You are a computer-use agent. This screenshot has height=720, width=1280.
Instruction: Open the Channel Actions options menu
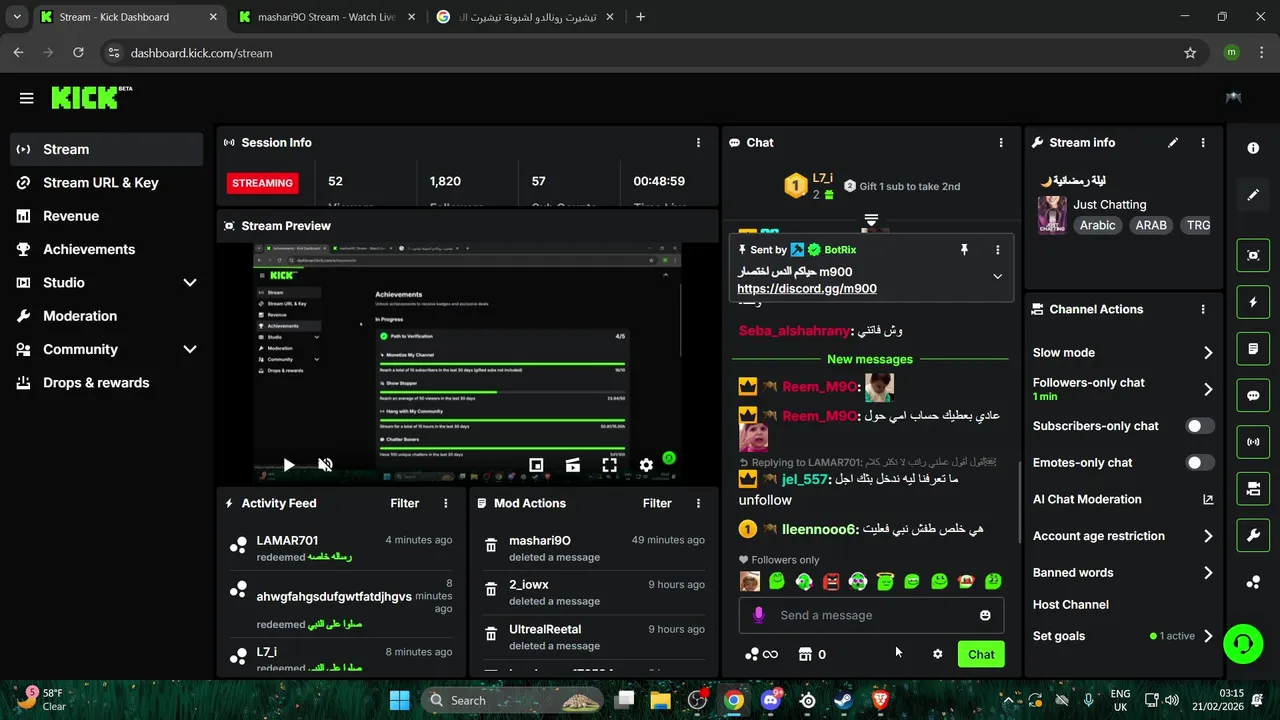click(x=1203, y=310)
